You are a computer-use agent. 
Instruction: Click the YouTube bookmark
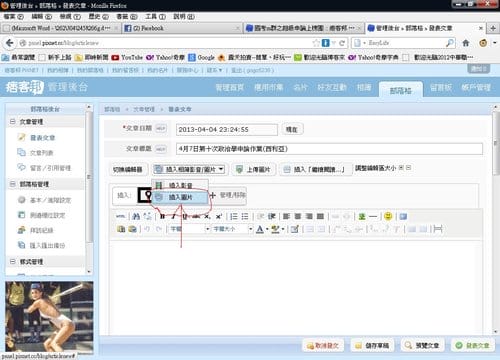(x=127, y=57)
